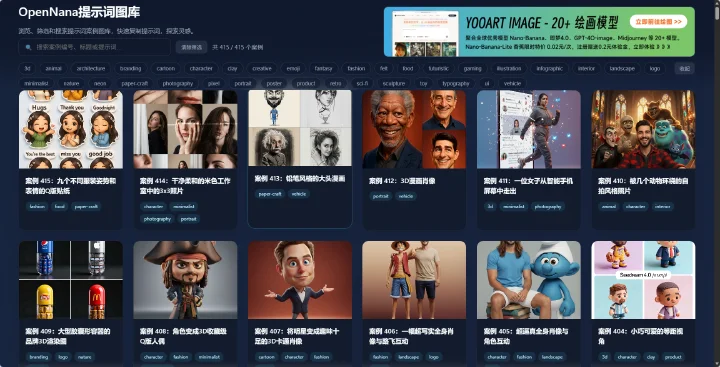Select the illustration filter tag
The height and width of the screenshot is (367, 720).
click(x=509, y=68)
